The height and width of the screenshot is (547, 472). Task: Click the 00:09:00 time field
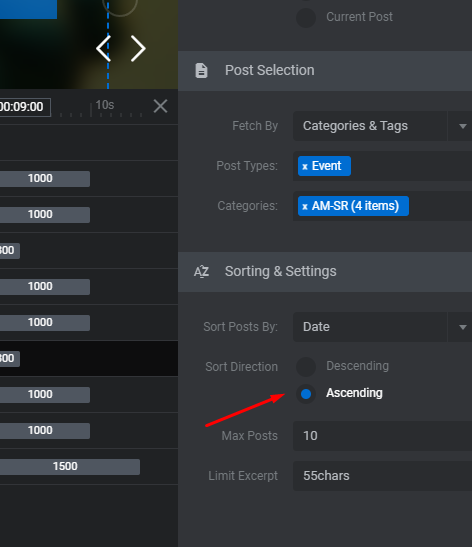(24, 107)
